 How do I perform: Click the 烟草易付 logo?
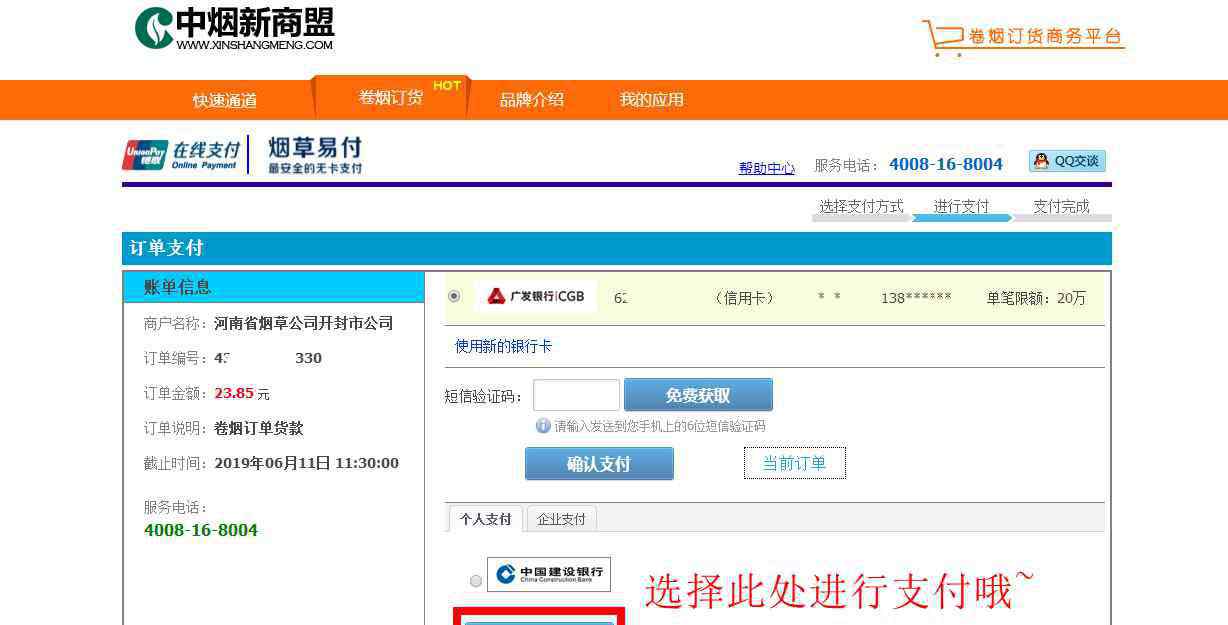pos(315,155)
